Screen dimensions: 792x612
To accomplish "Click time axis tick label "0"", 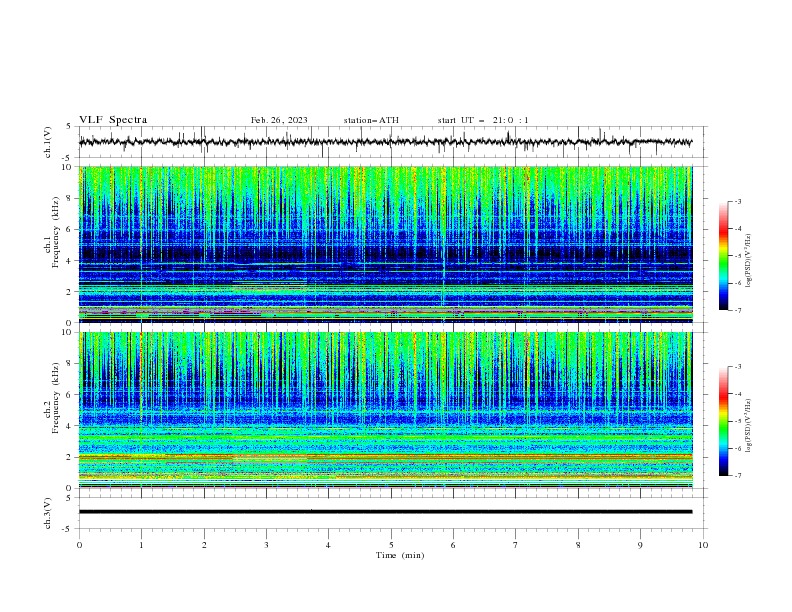I will (x=79, y=545).
